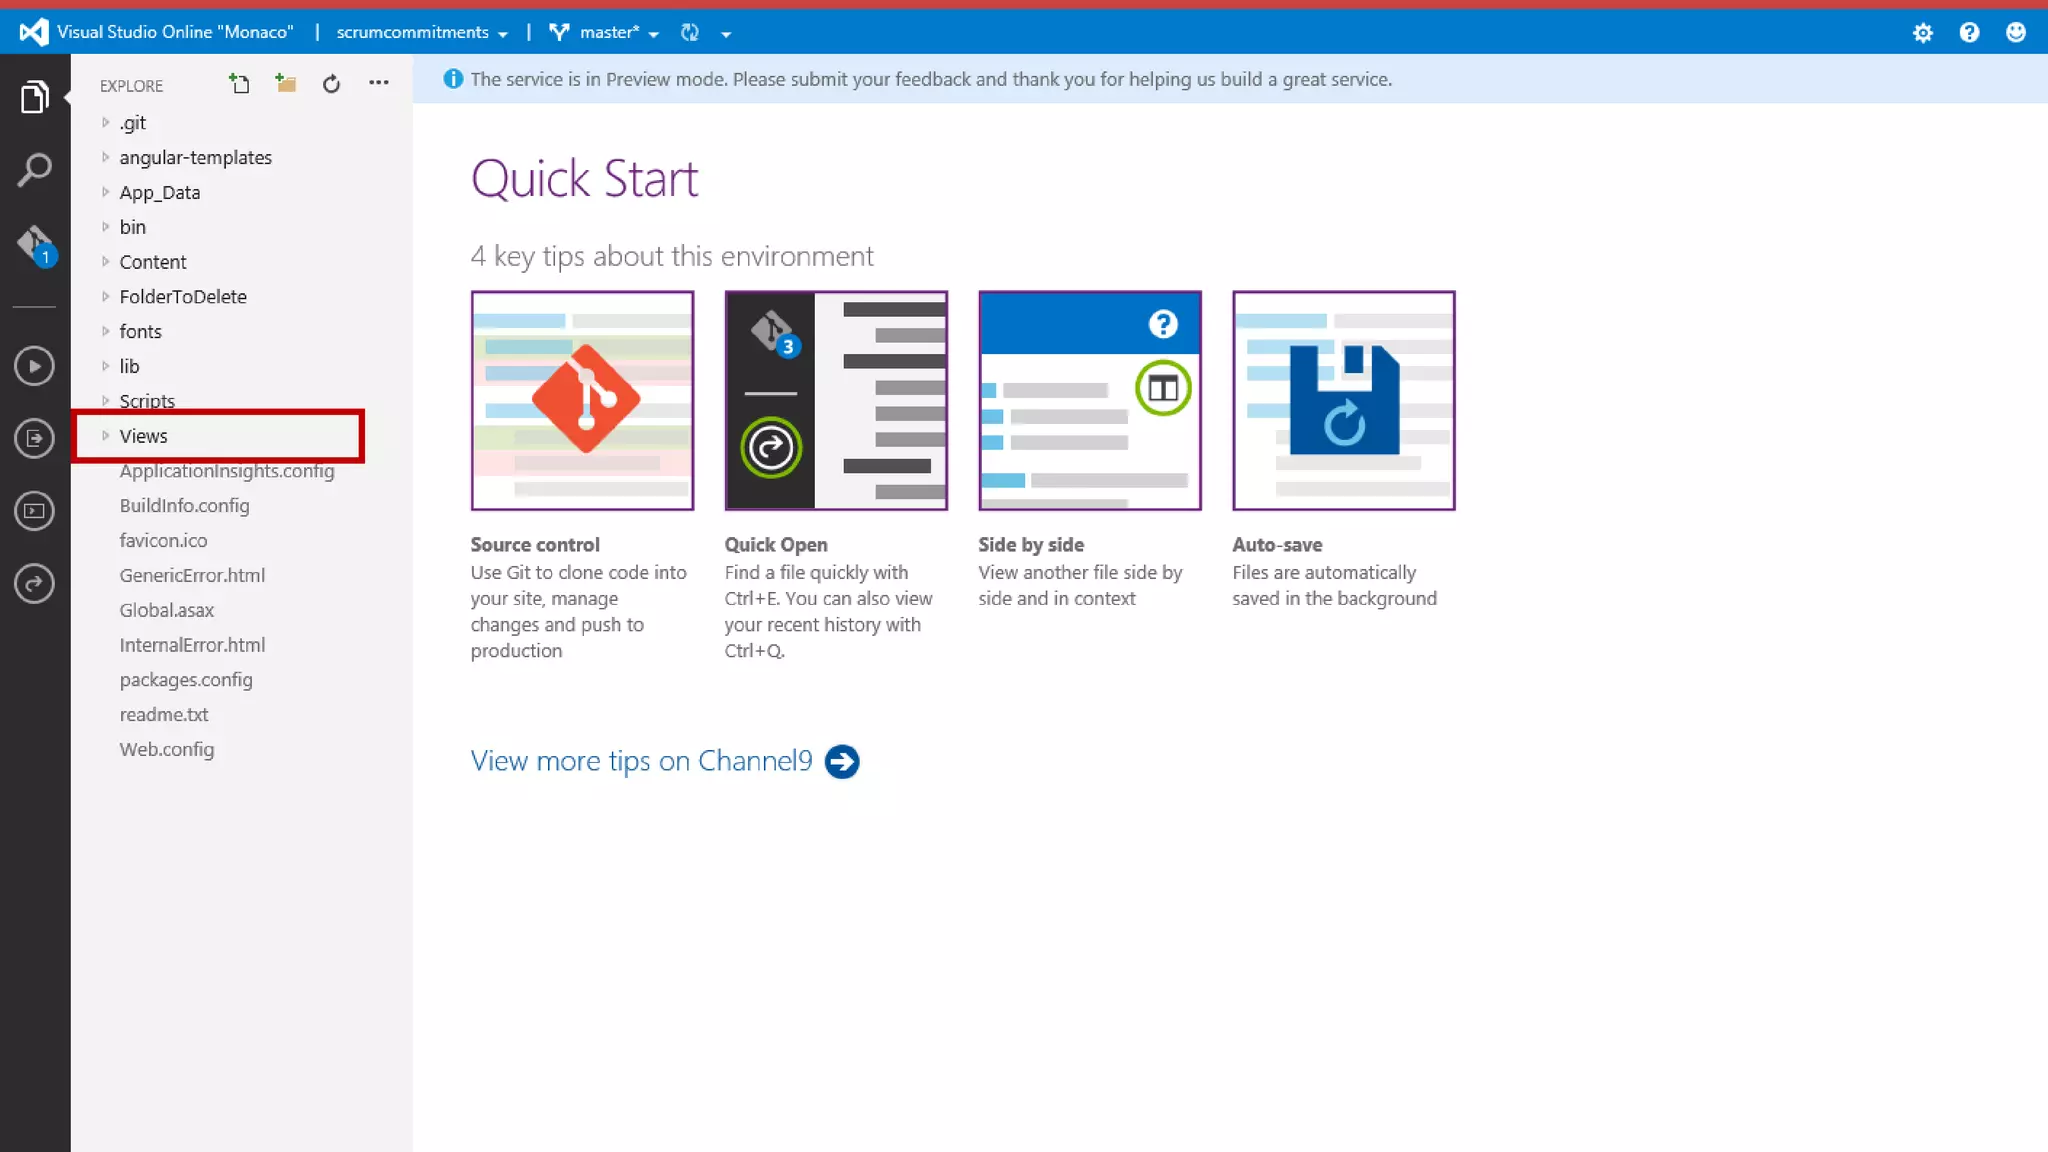Image resolution: width=2048 pixels, height=1152 pixels.
Task: Open the Search panel in sidebar
Action: pos(34,170)
